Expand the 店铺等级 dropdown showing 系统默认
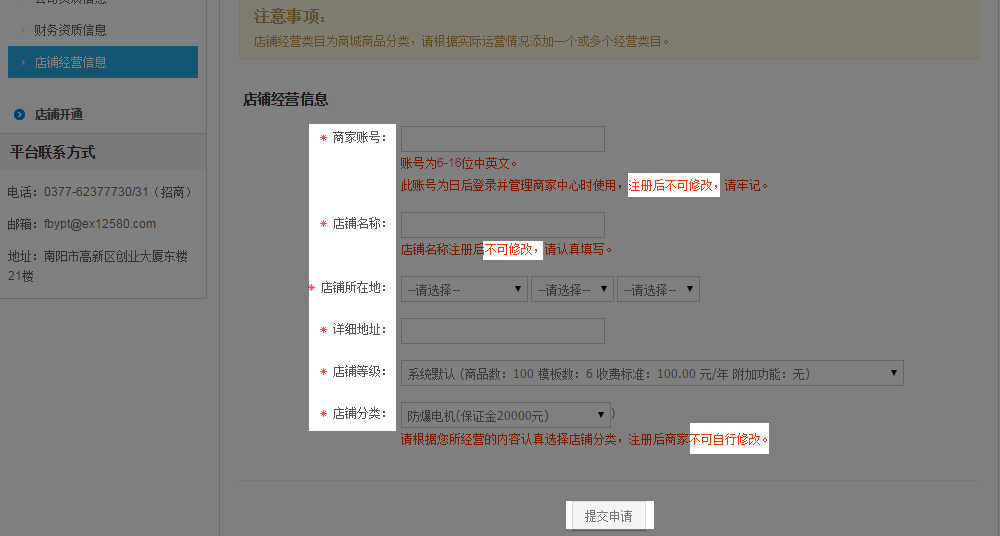This screenshot has height=536, width=1000. 651,374
